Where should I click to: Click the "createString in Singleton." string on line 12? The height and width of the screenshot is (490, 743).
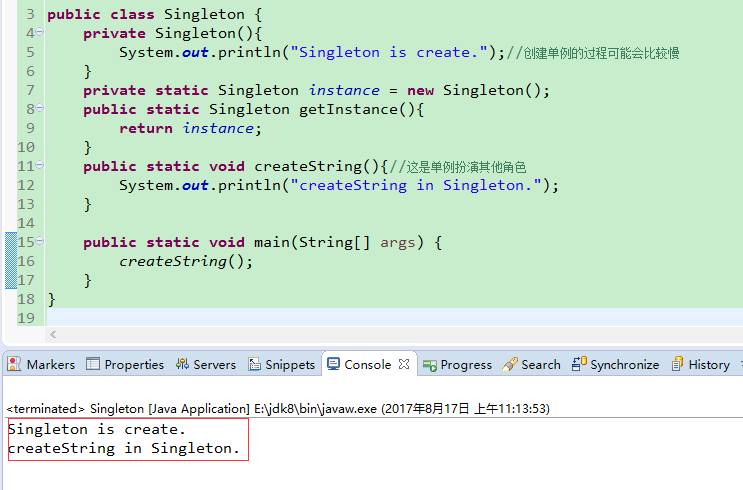pyautogui.click(x=416, y=185)
